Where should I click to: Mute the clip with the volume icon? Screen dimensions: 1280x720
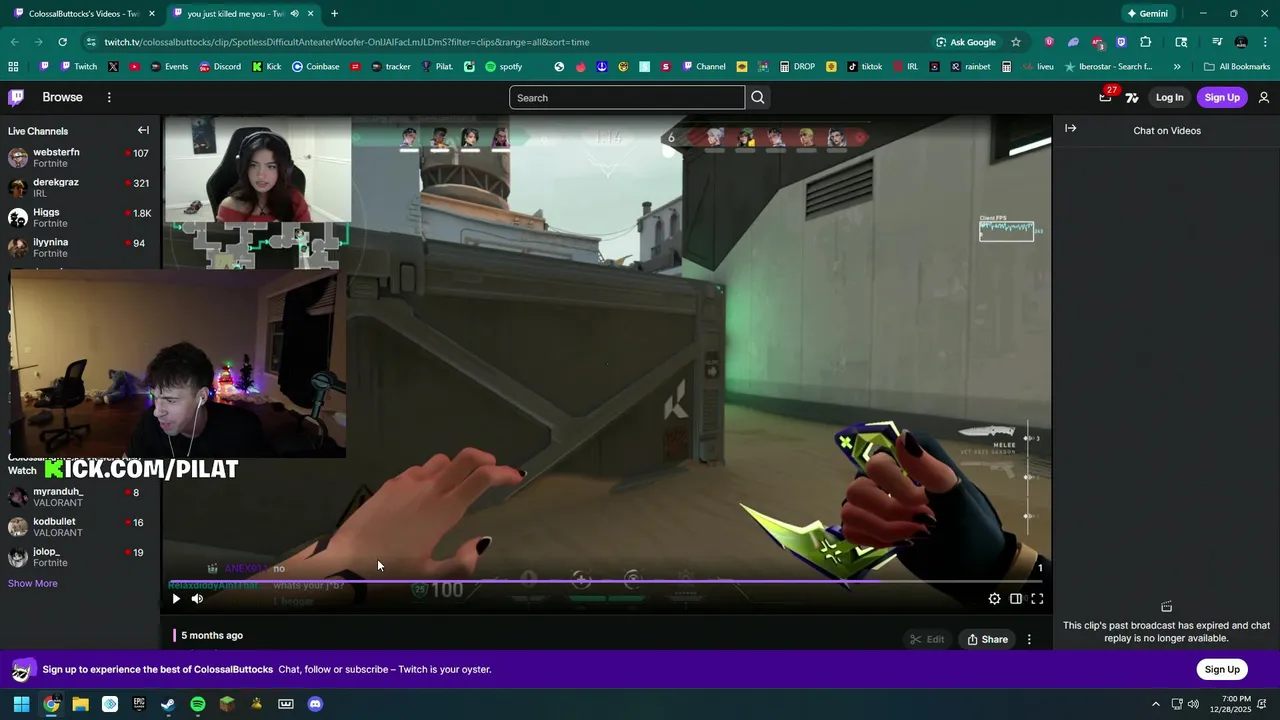coord(197,599)
